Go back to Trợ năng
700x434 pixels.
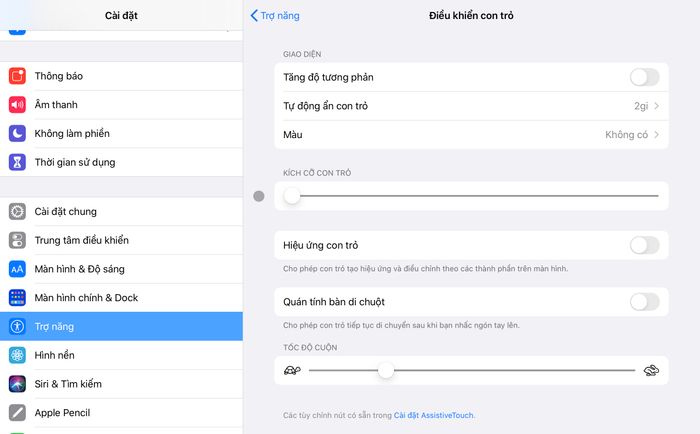274,15
